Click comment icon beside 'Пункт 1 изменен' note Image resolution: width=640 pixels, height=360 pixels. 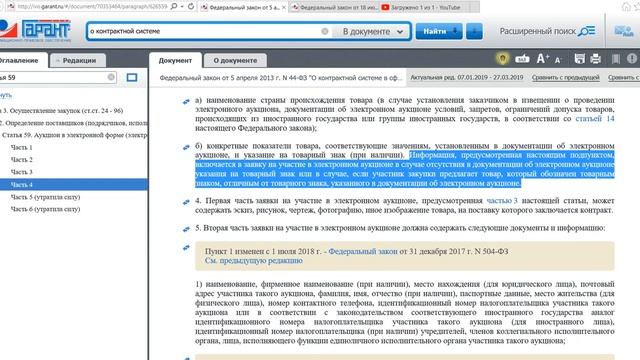(x=186, y=247)
